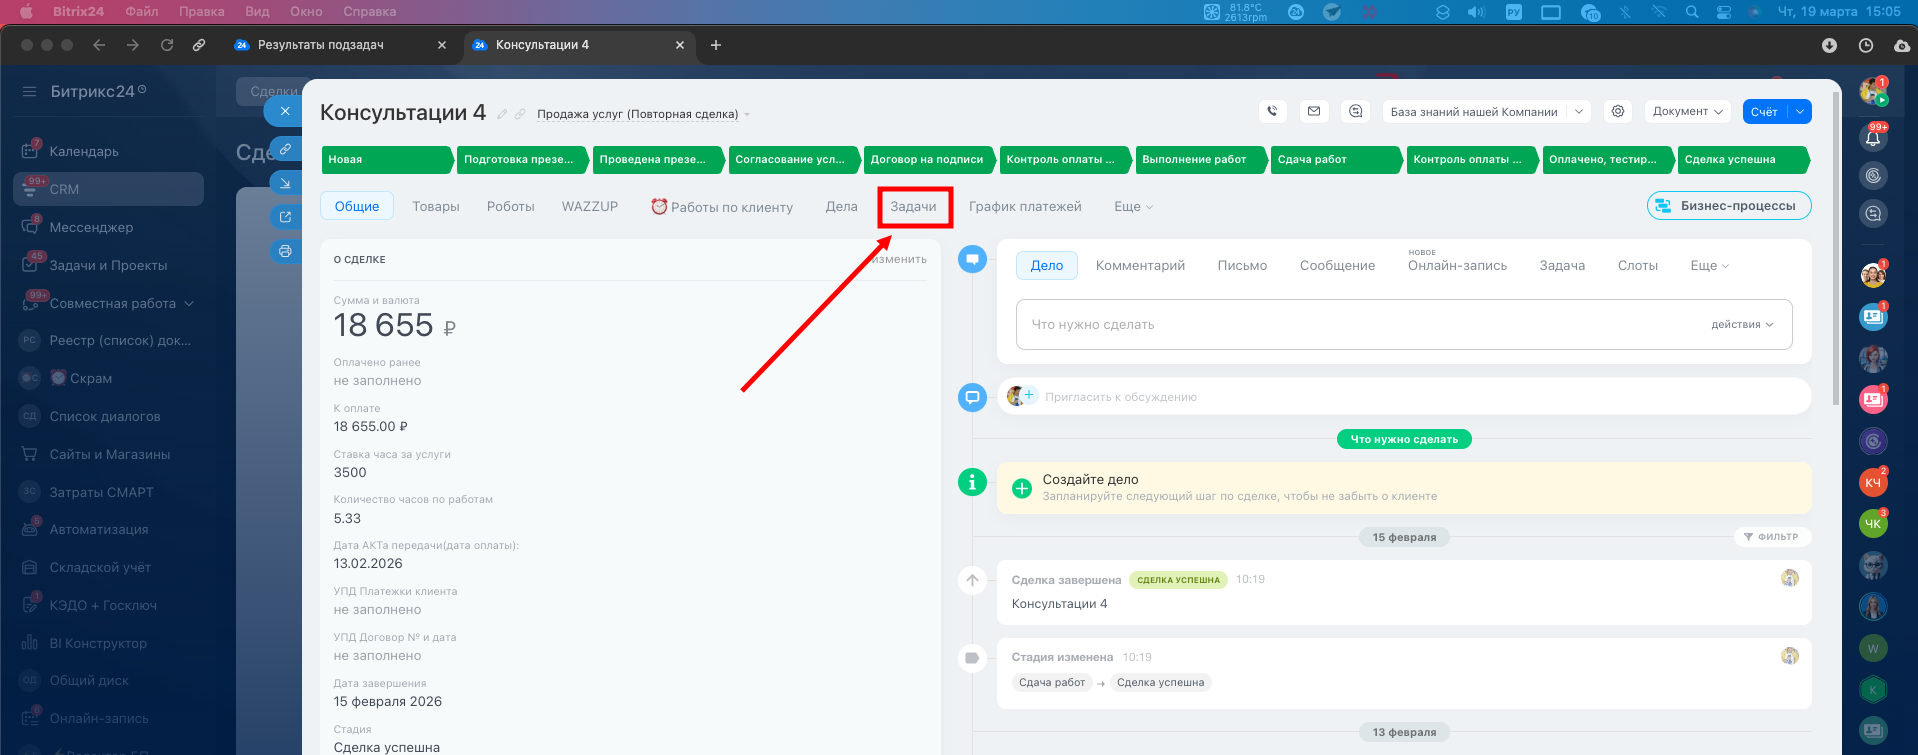Switch to the Дела tab
This screenshot has width=1918, height=755.
(842, 207)
